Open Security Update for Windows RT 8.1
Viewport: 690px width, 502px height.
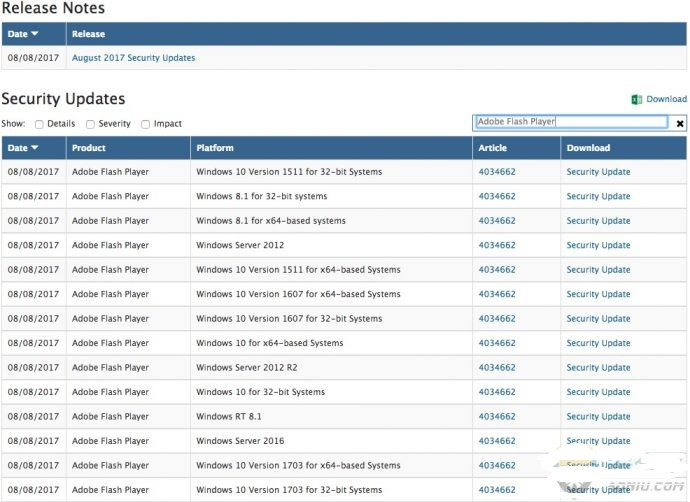[598, 416]
